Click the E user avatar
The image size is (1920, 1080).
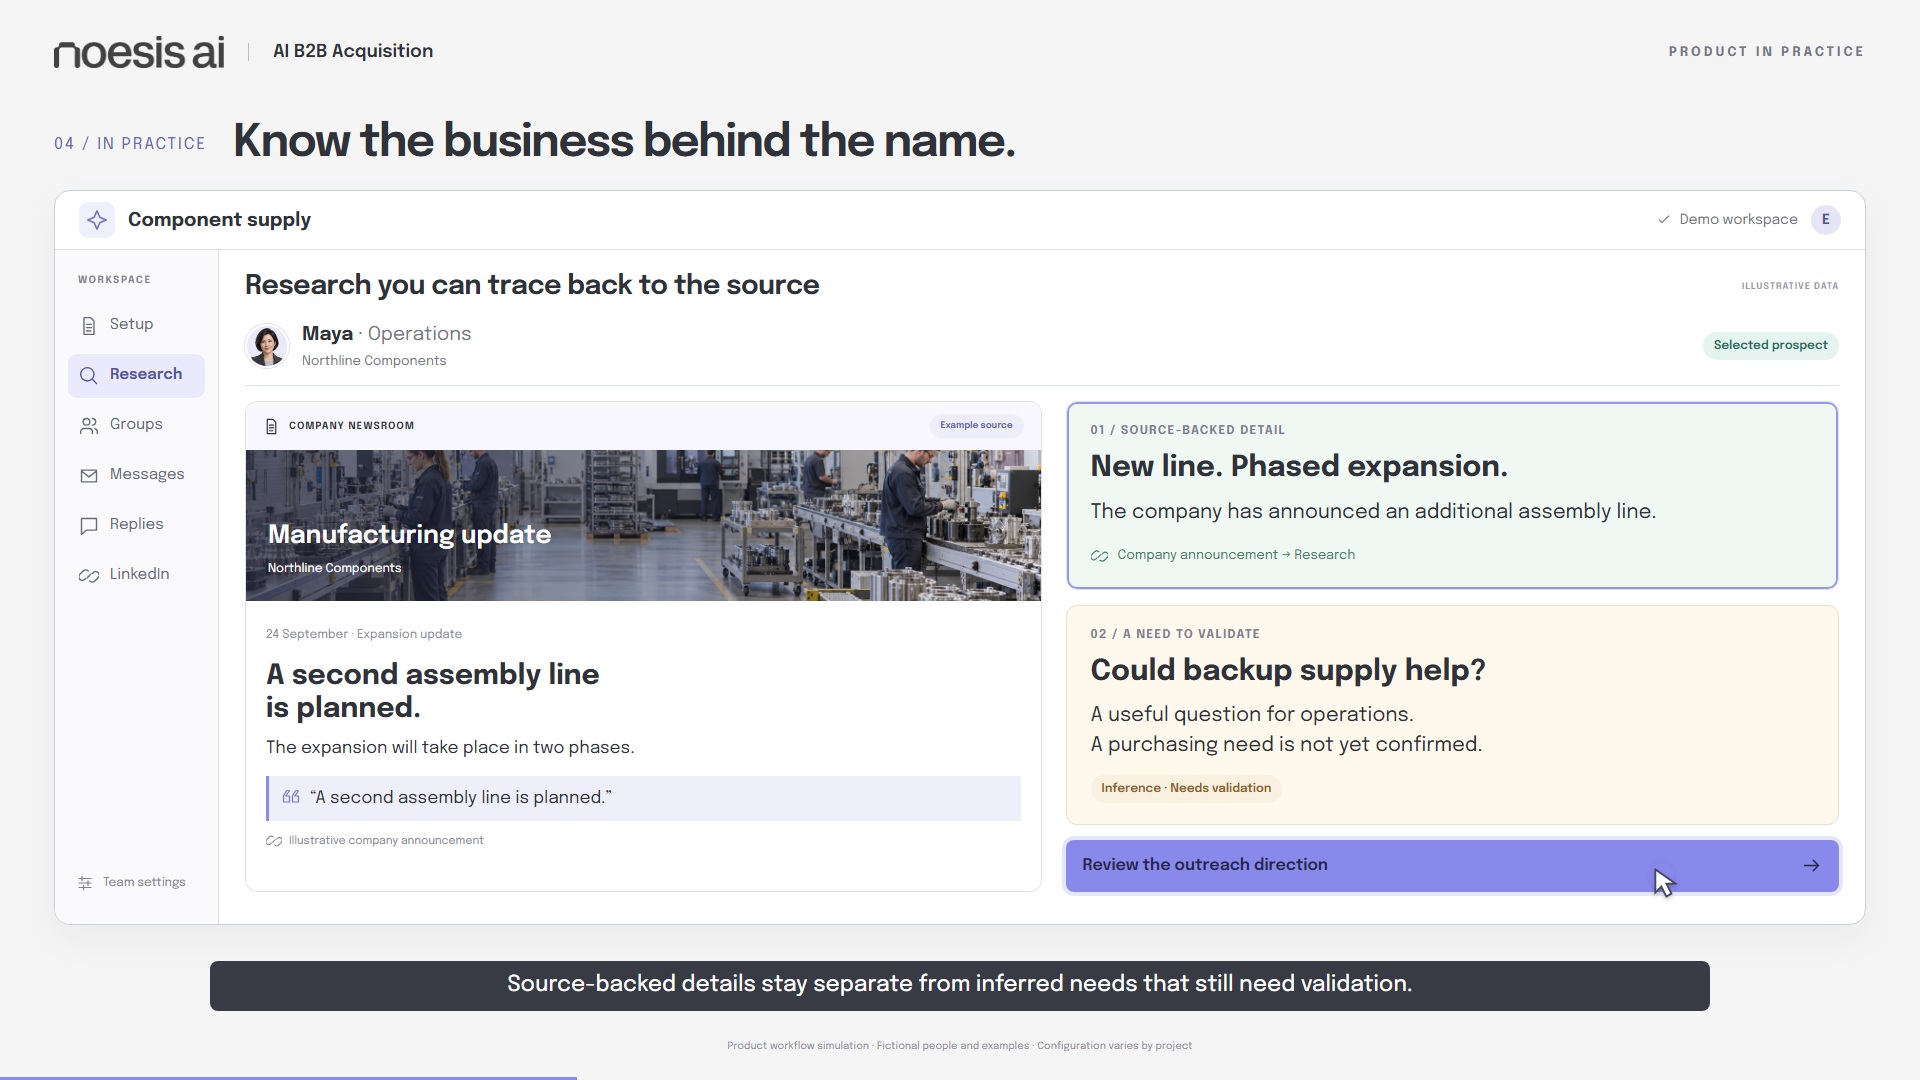click(x=1826, y=220)
